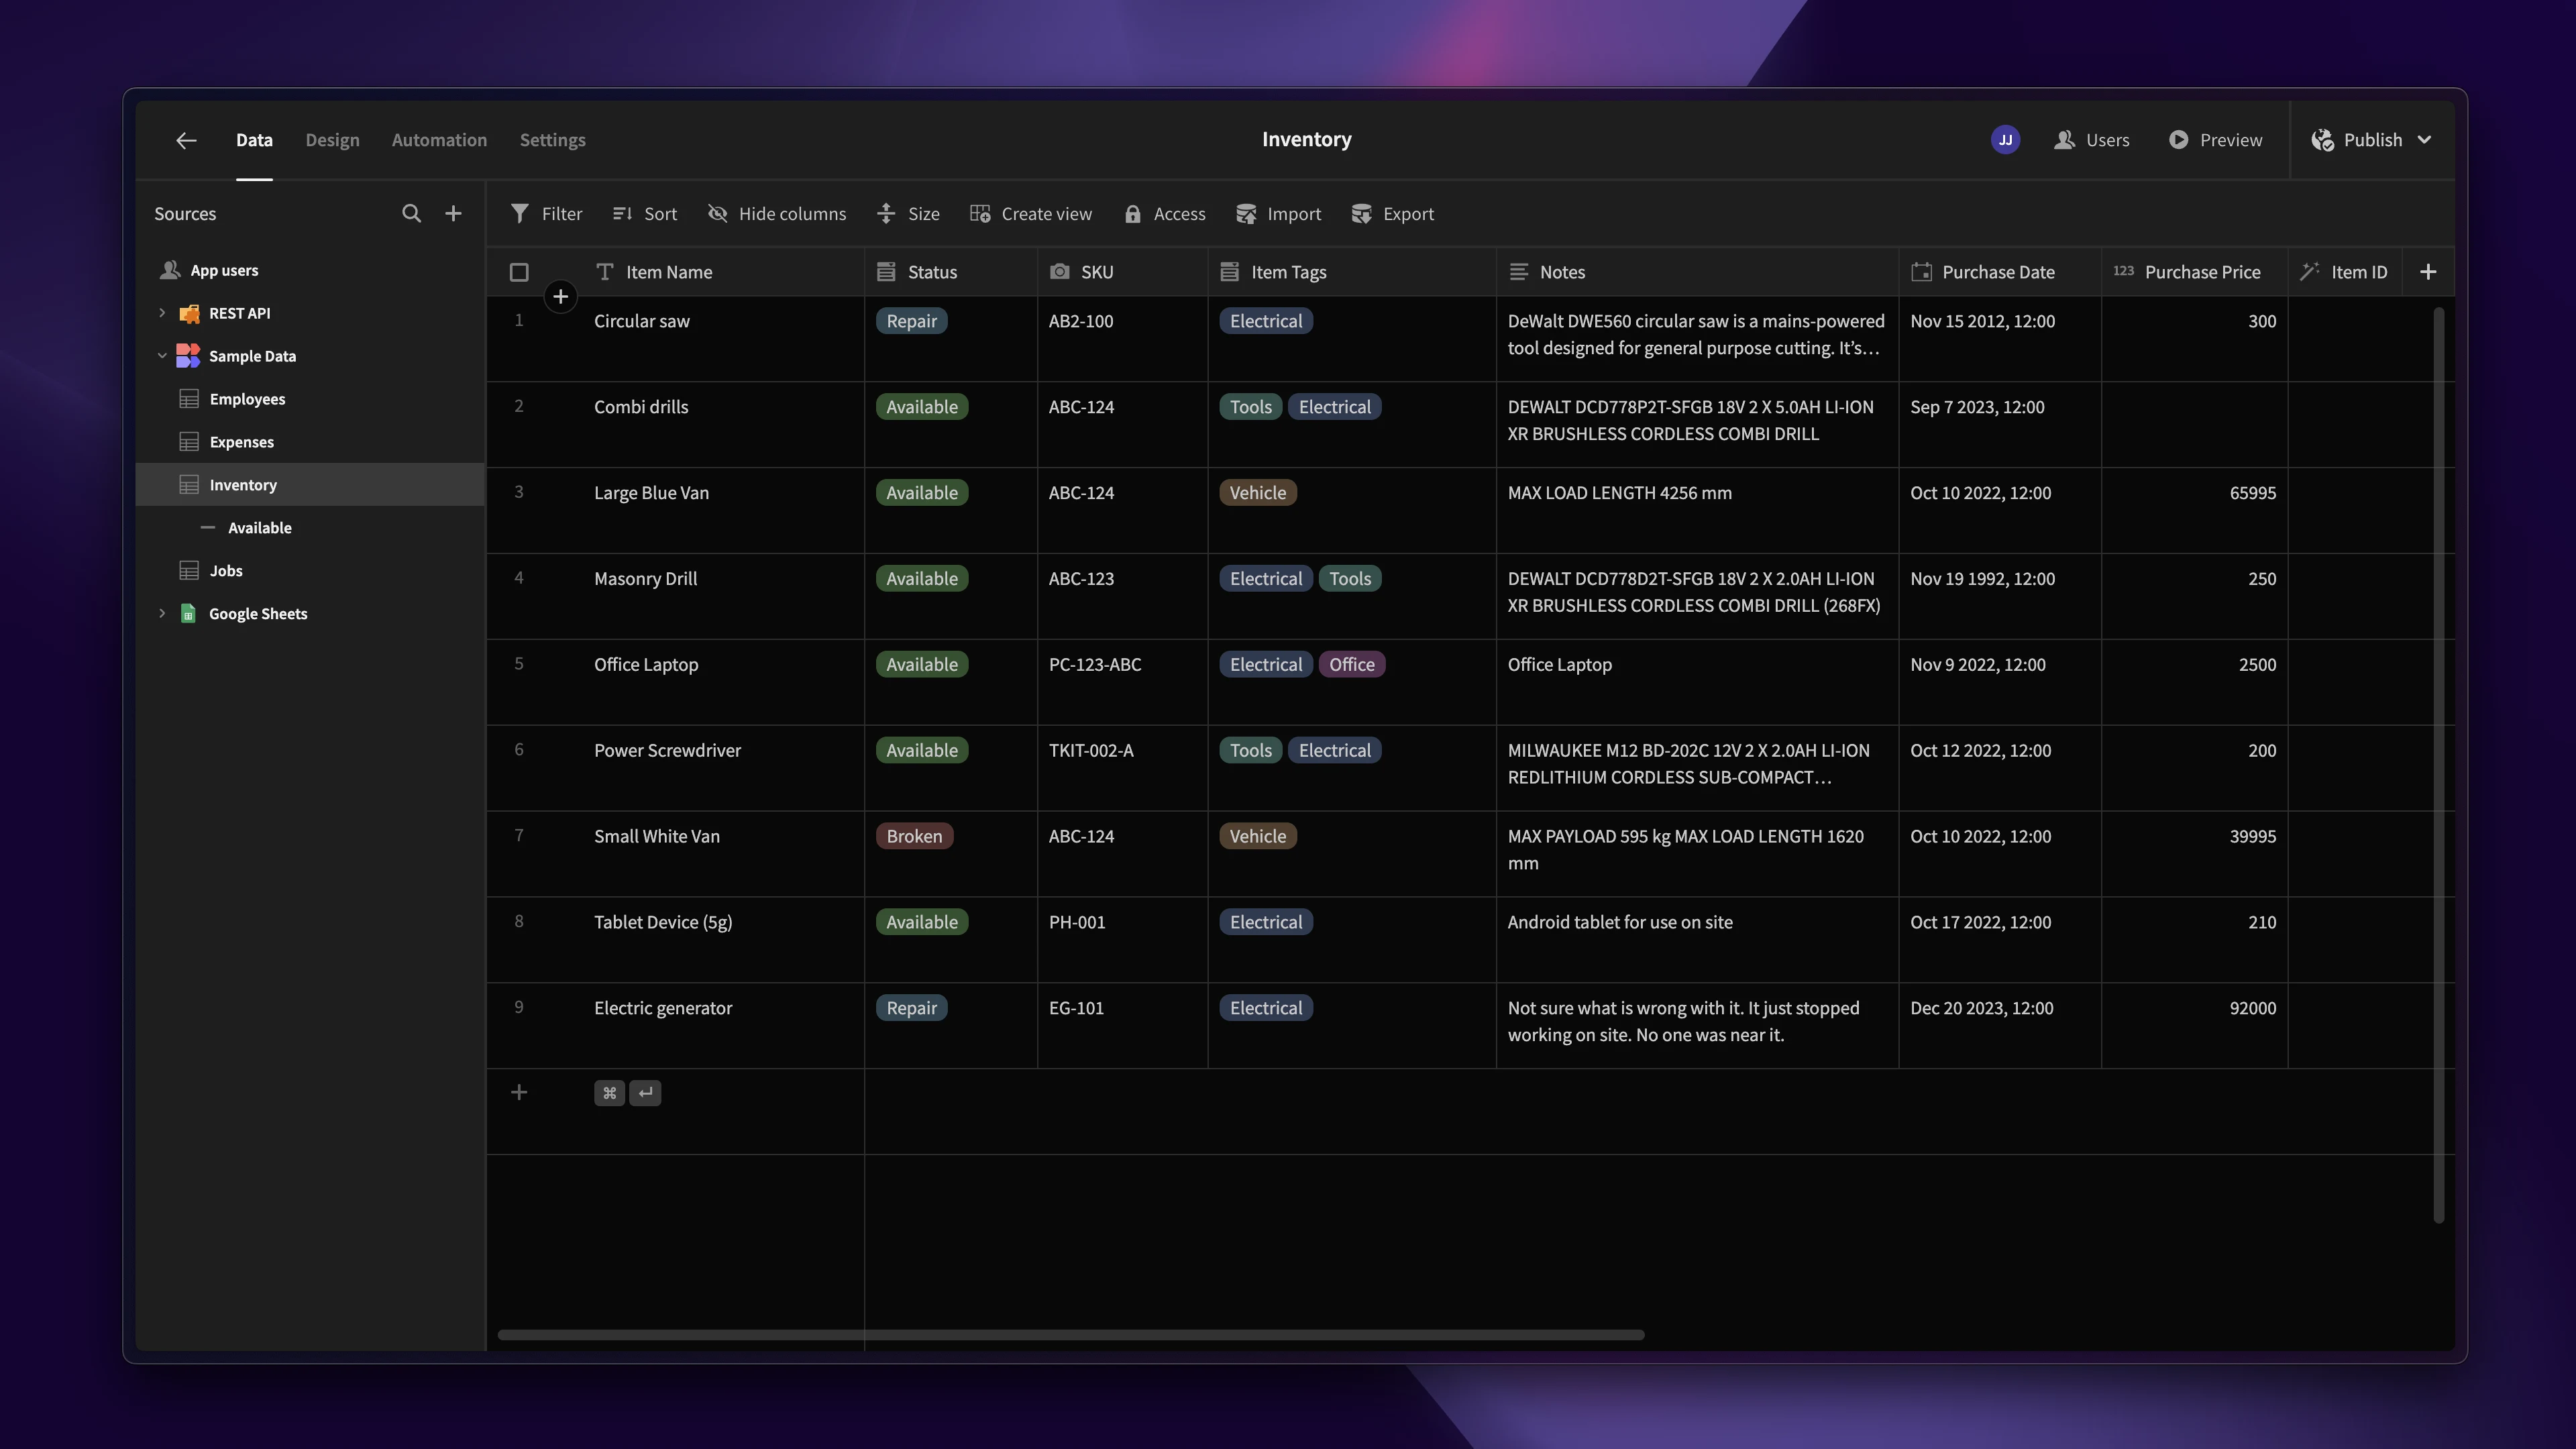Open the Users panel
The image size is (2576, 1449).
2092,140
